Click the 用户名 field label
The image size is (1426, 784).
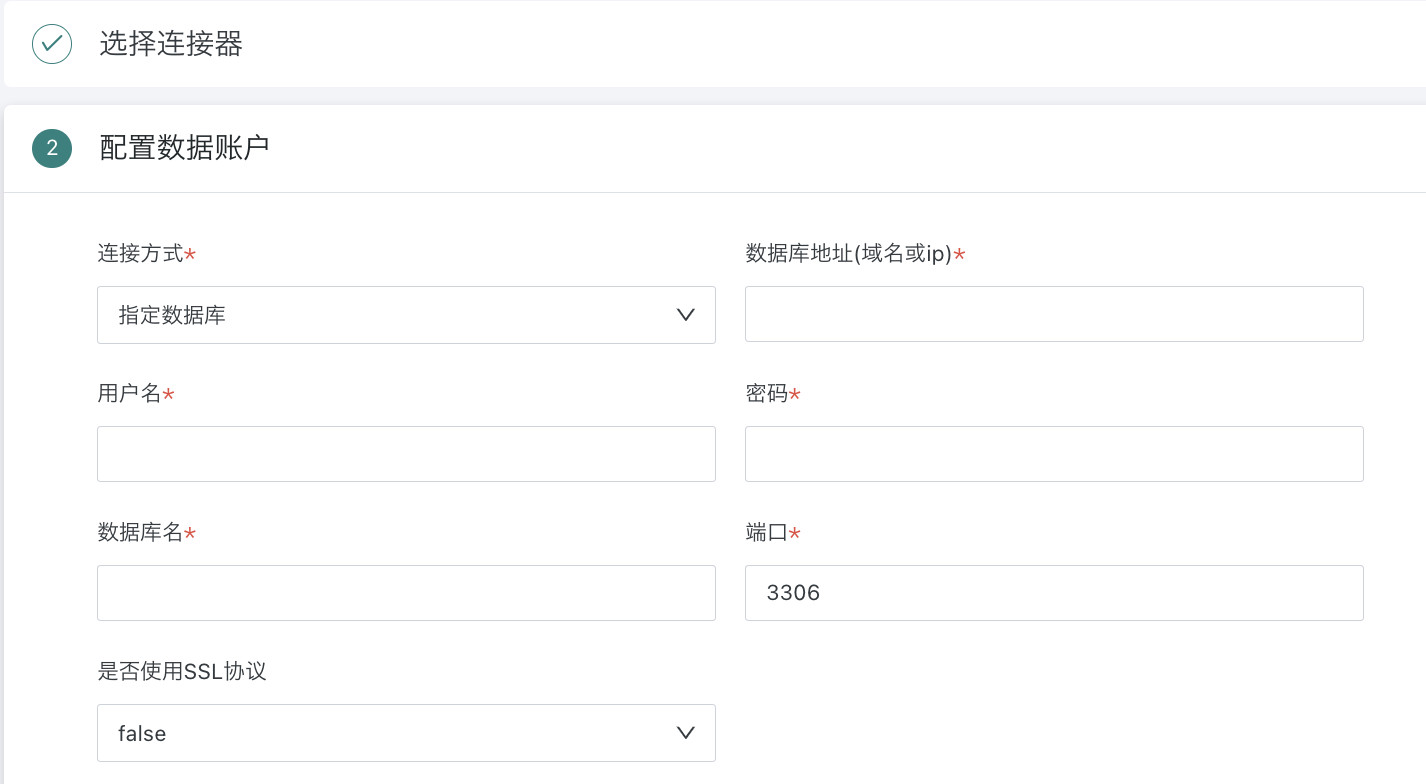coord(129,394)
